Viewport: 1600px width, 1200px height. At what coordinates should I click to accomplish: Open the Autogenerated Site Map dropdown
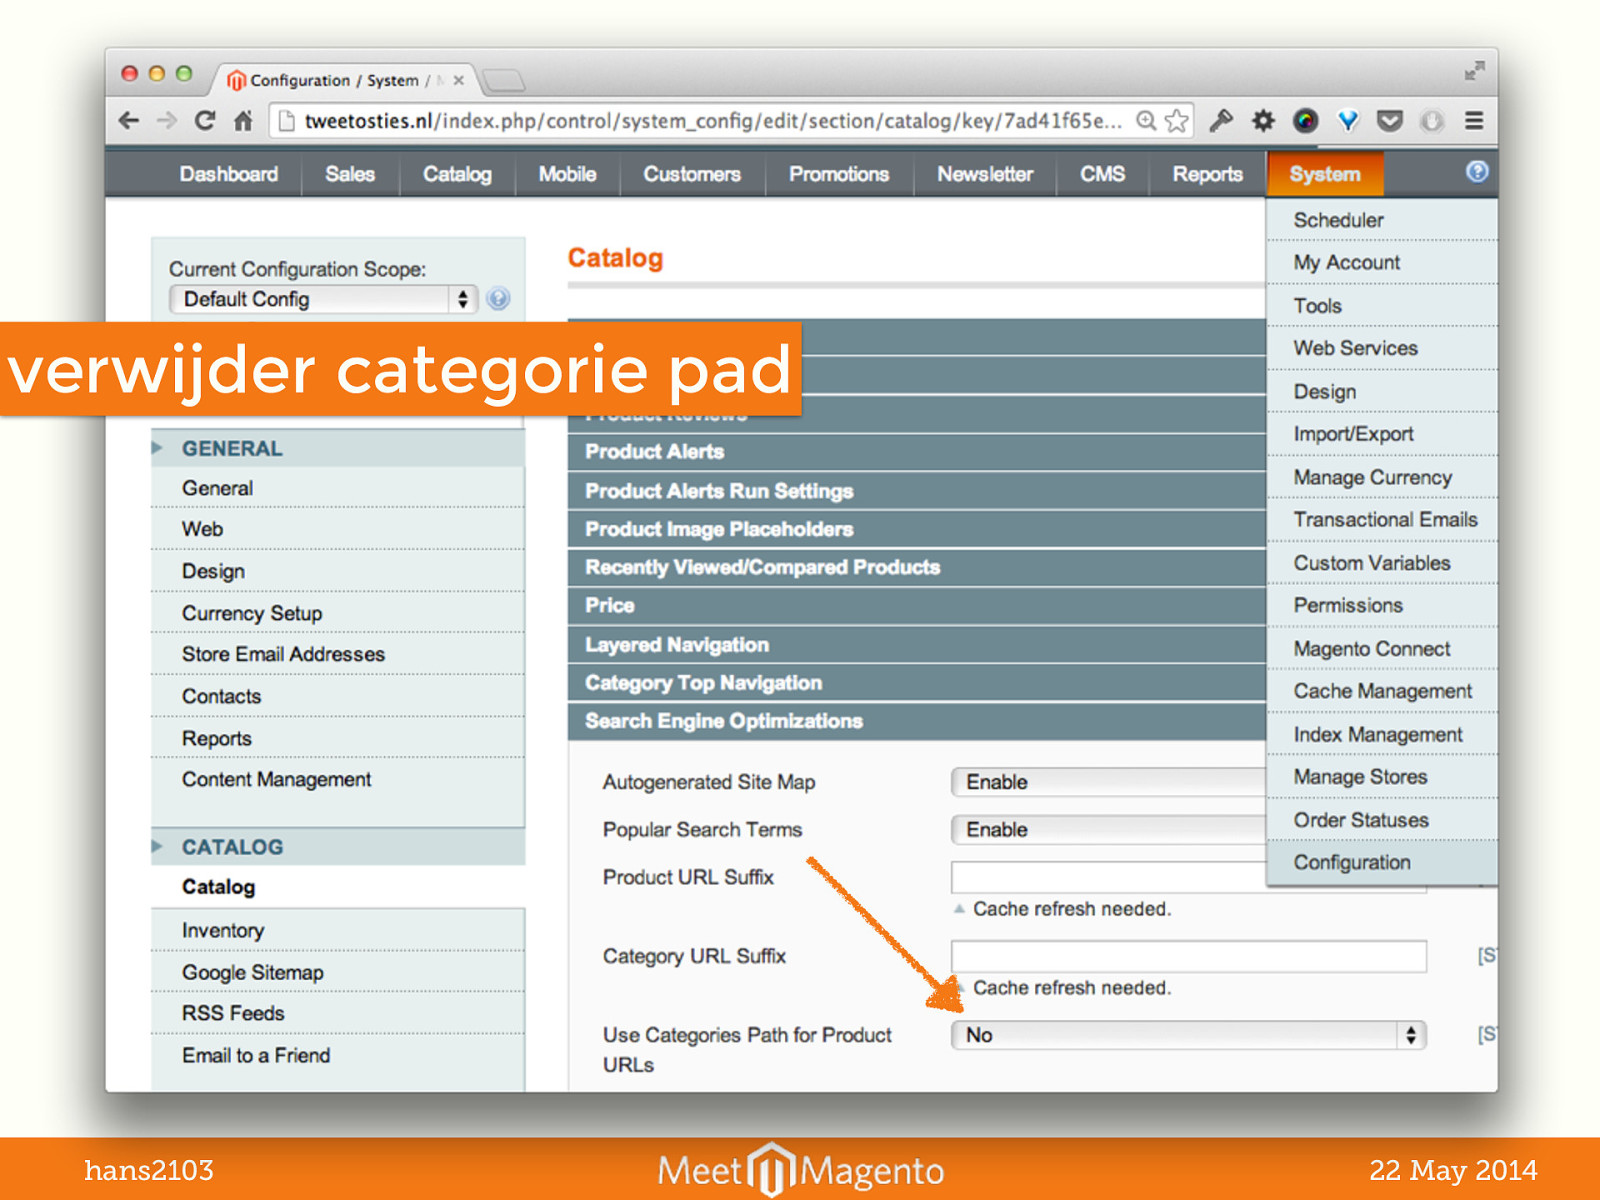1108,782
